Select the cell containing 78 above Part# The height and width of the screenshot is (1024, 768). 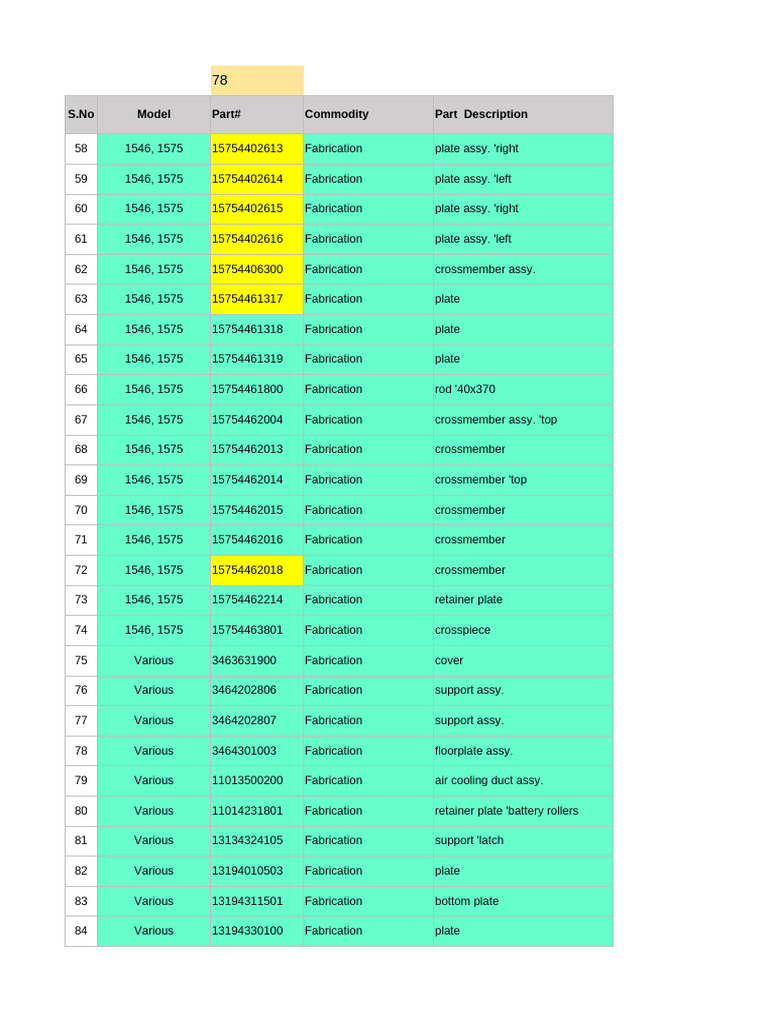pyautogui.click(x=257, y=80)
